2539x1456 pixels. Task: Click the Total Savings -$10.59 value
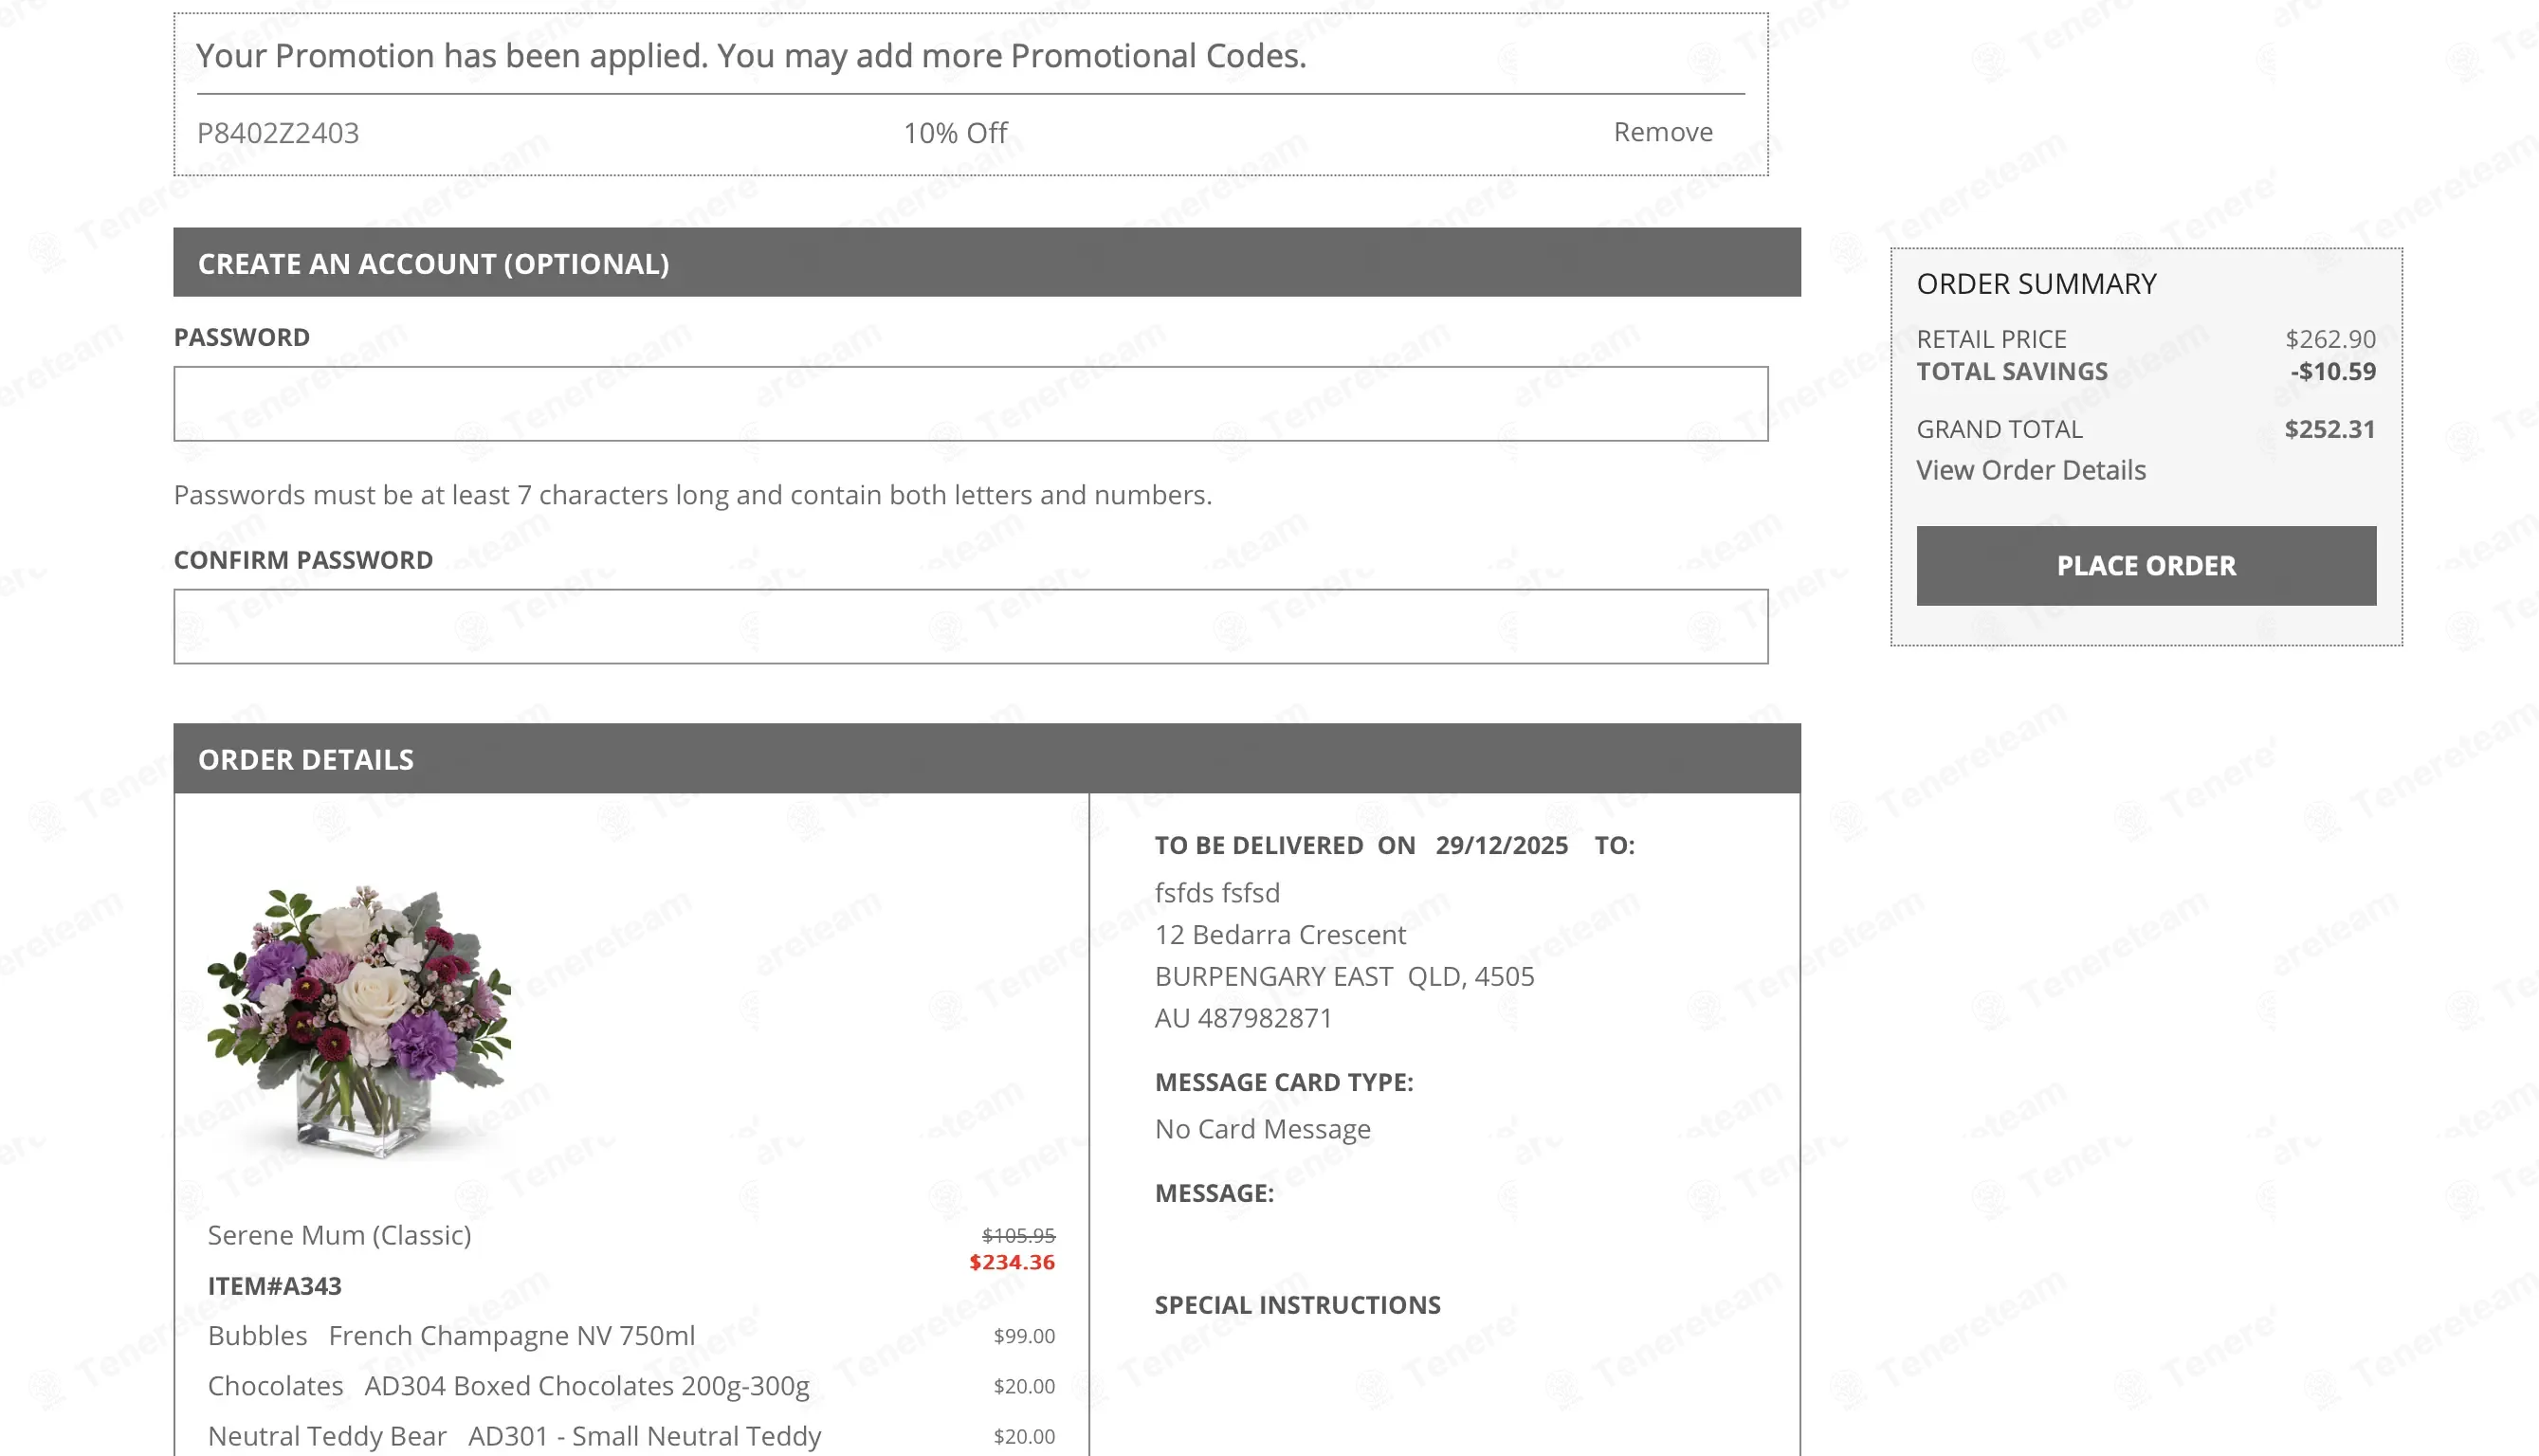[2332, 371]
